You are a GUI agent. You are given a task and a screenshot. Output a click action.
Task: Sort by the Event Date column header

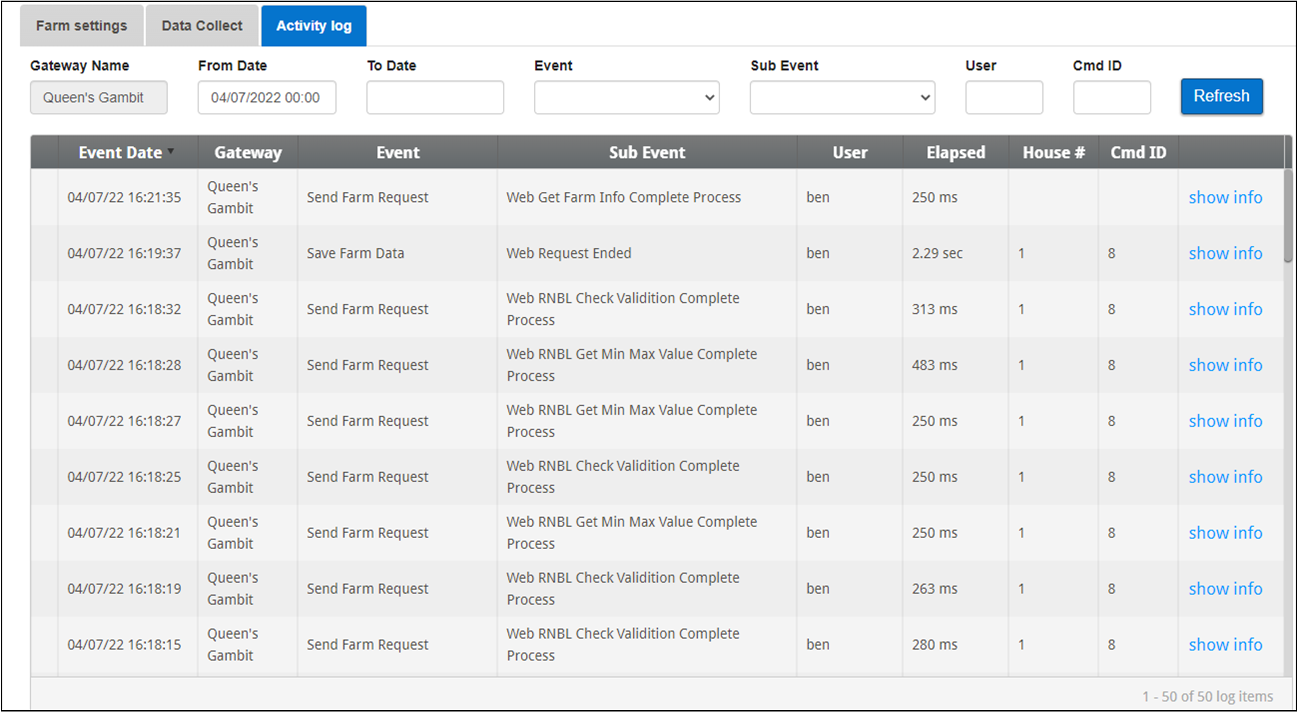(x=120, y=153)
